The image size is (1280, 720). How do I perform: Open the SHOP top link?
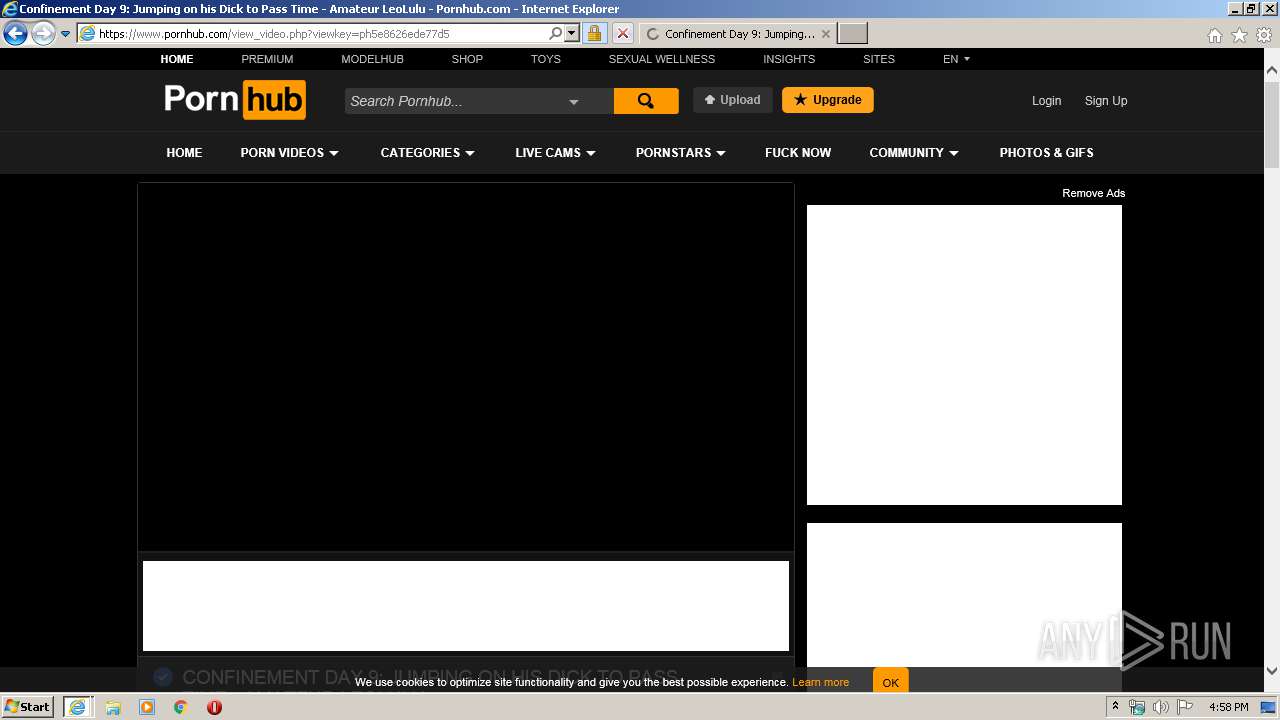pyautogui.click(x=467, y=59)
